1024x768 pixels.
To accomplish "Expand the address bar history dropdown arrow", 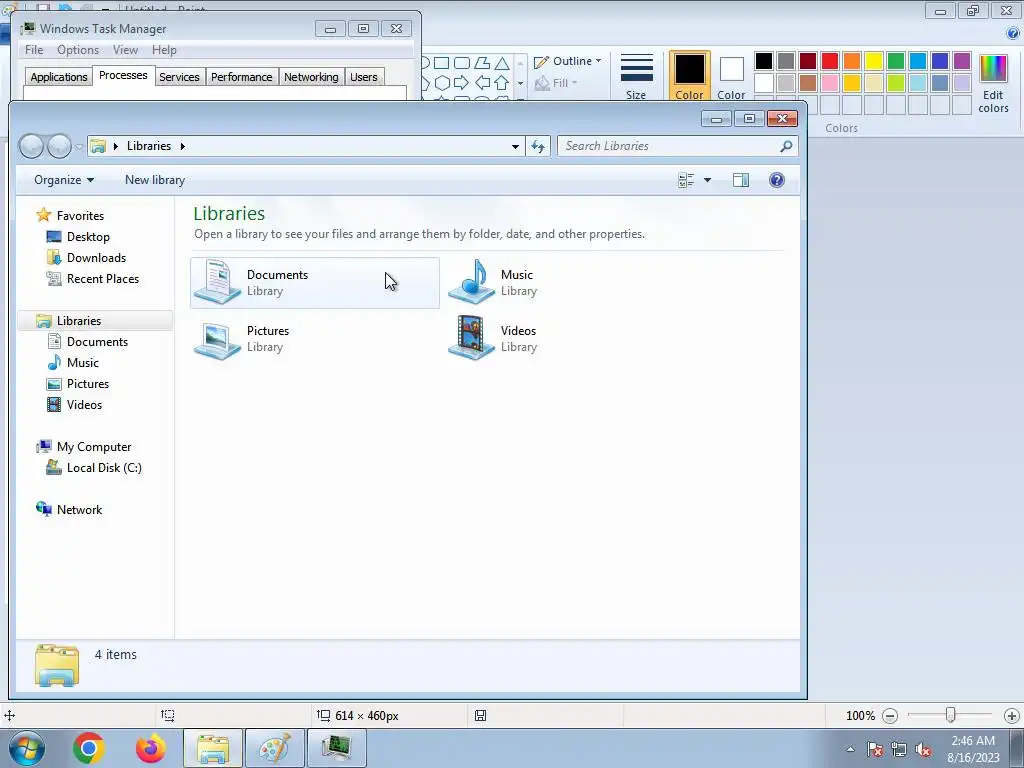I will [515, 146].
